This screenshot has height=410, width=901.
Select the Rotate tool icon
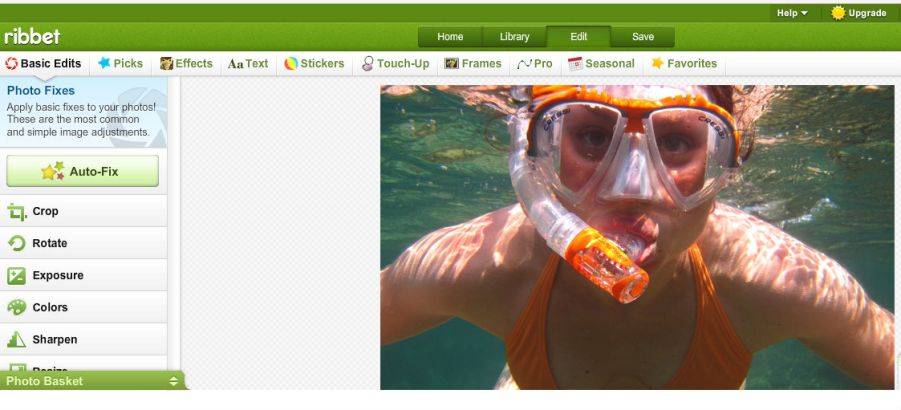[x=17, y=243]
